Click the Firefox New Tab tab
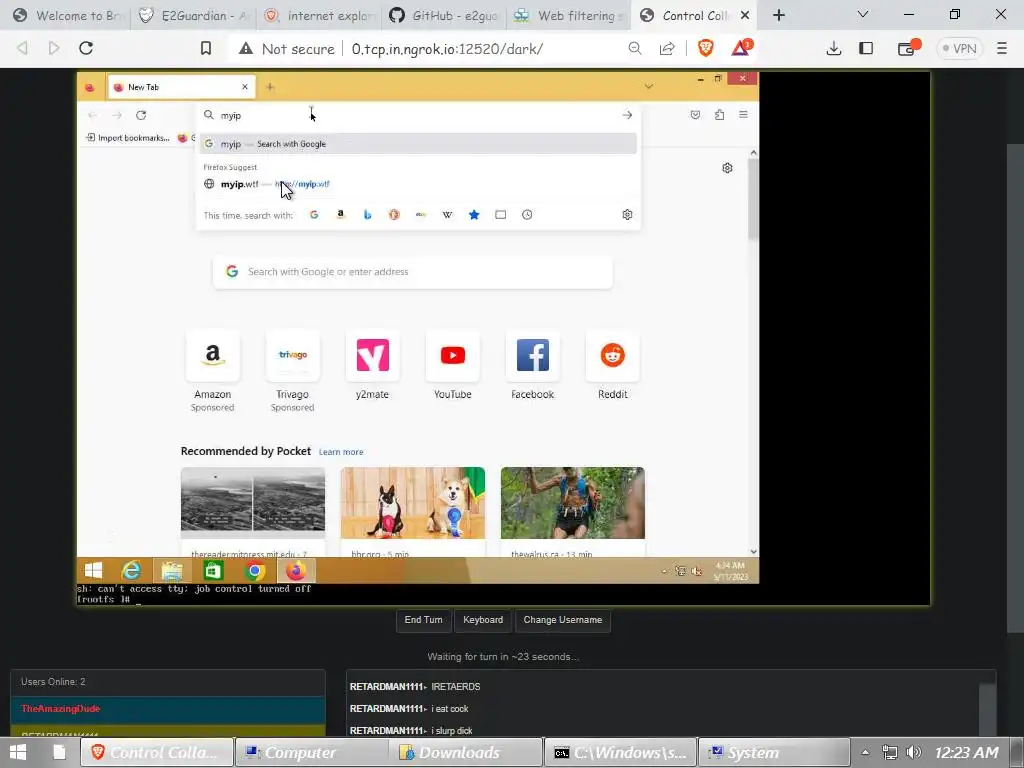 [181, 87]
